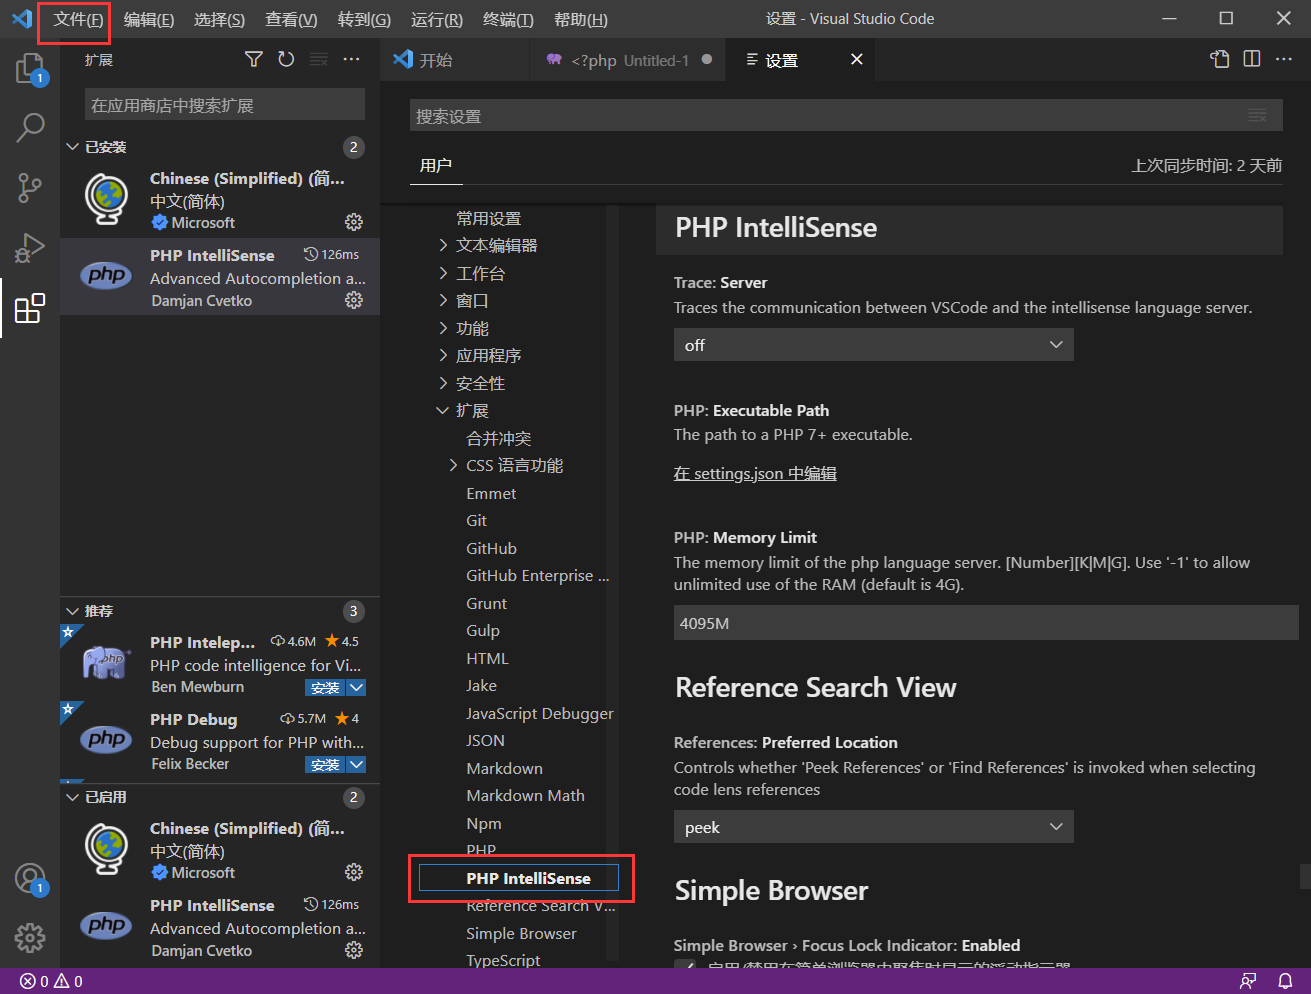Expand 文本编辑器 settings category
The height and width of the screenshot is (994, 1311).
pos(443,245)
